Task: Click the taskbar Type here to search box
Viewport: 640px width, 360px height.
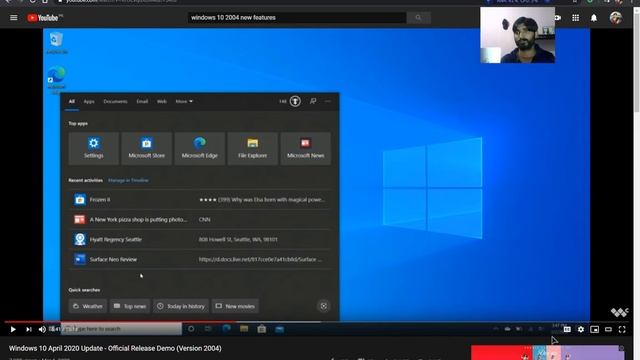Action: pos(121,329)
